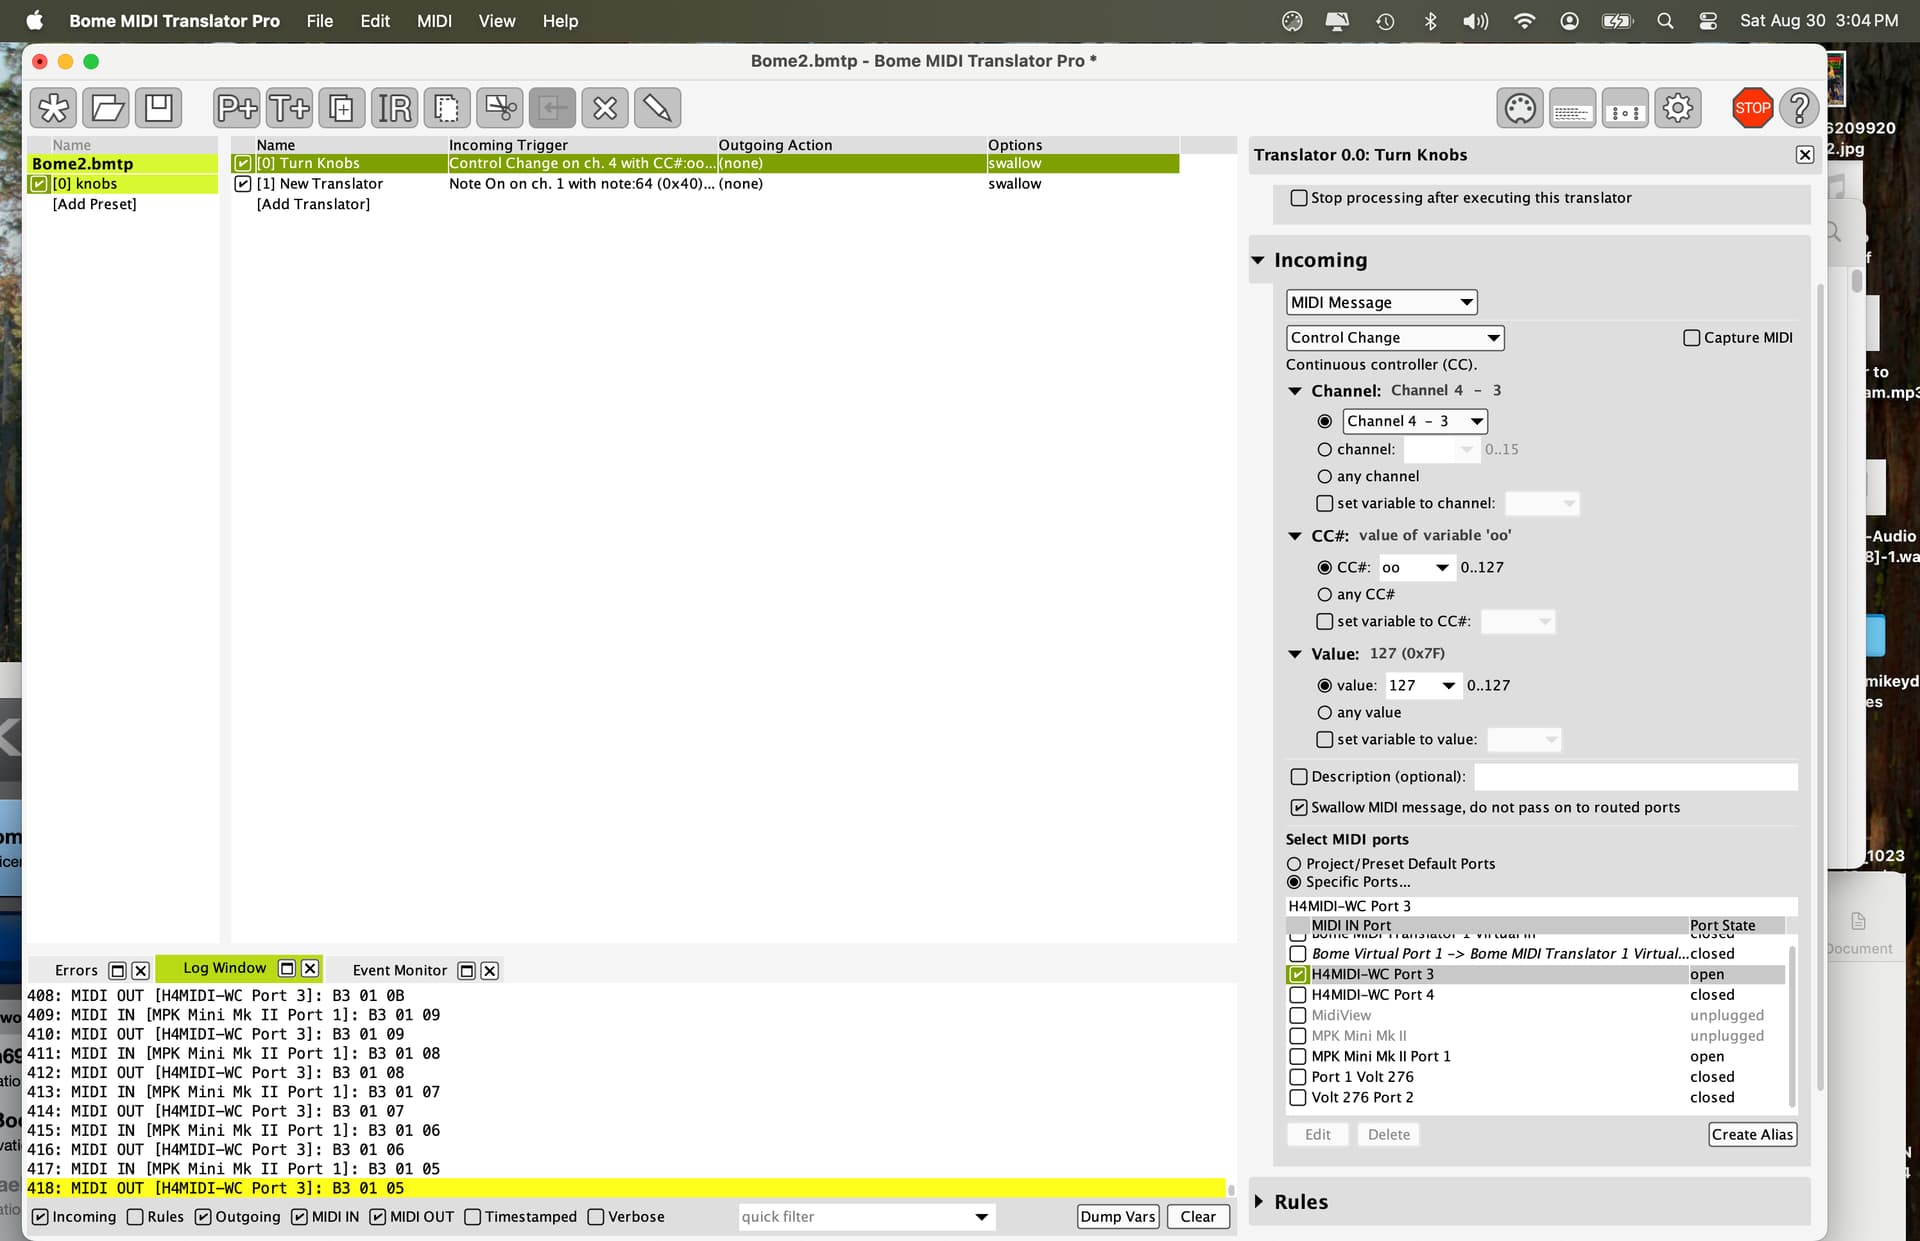Click the duplicate icon in the toolbar
1920x1241 pixels.
click(x=342, y=108)
